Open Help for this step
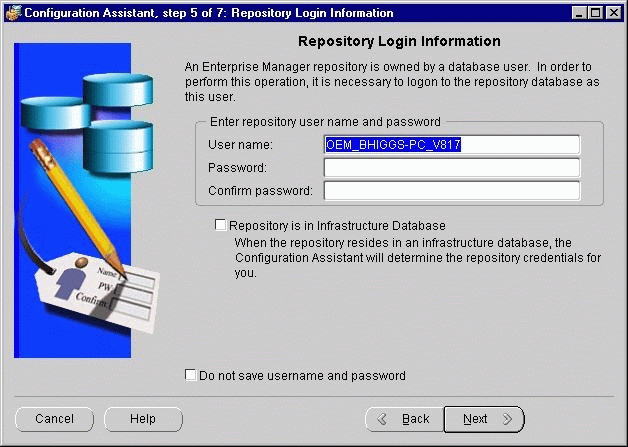Screen dimensions: 628x447 coord(143,419)
